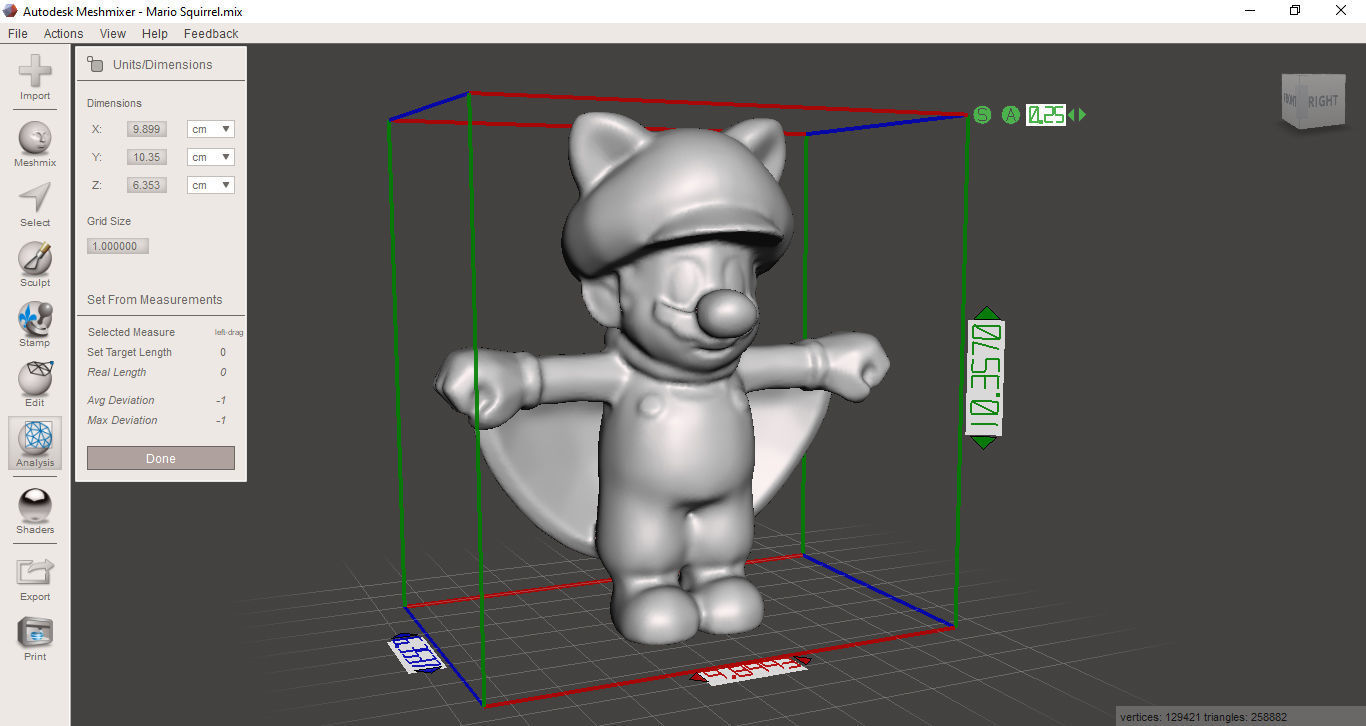The width and height of the screenshot is (1366, 726).
Task: Click the Autodesk Meshmixer title bar logo
Action: point(11,11)
